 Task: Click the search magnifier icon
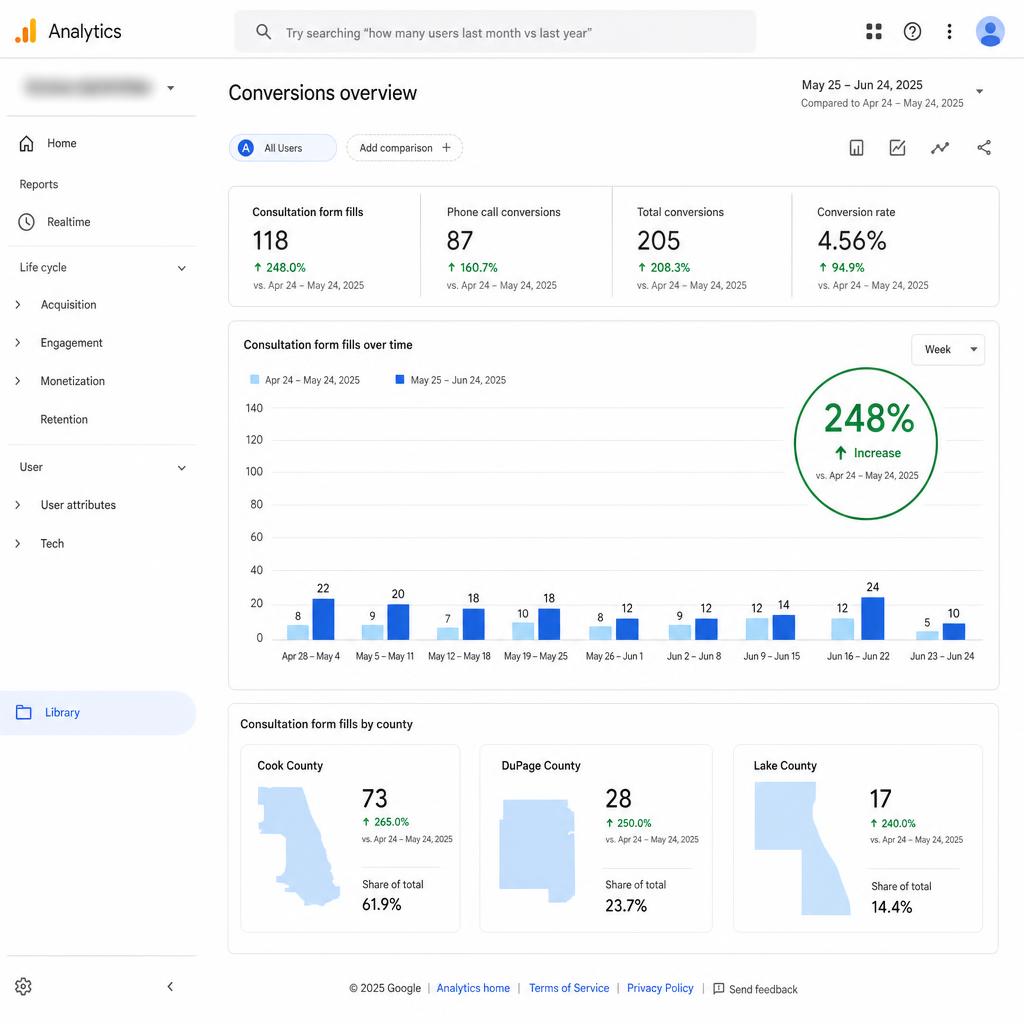pos(263,31)
